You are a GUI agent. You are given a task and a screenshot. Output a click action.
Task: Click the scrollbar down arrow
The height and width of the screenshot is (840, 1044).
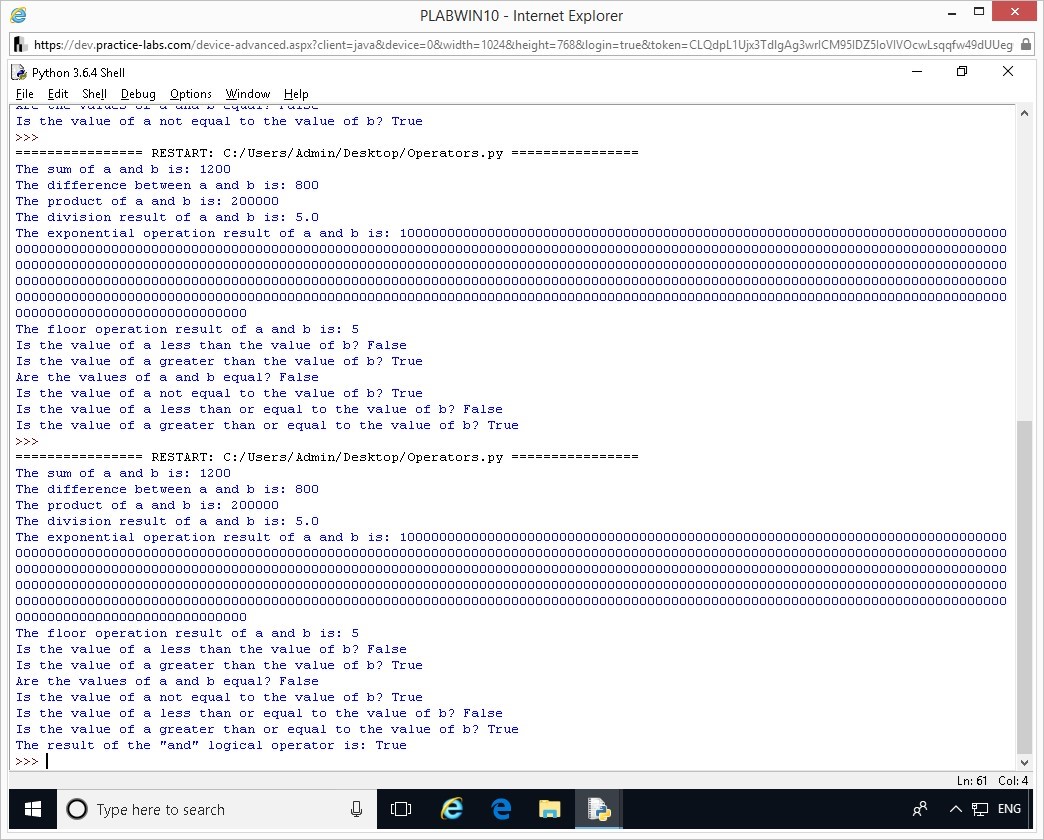[1023, 761]
